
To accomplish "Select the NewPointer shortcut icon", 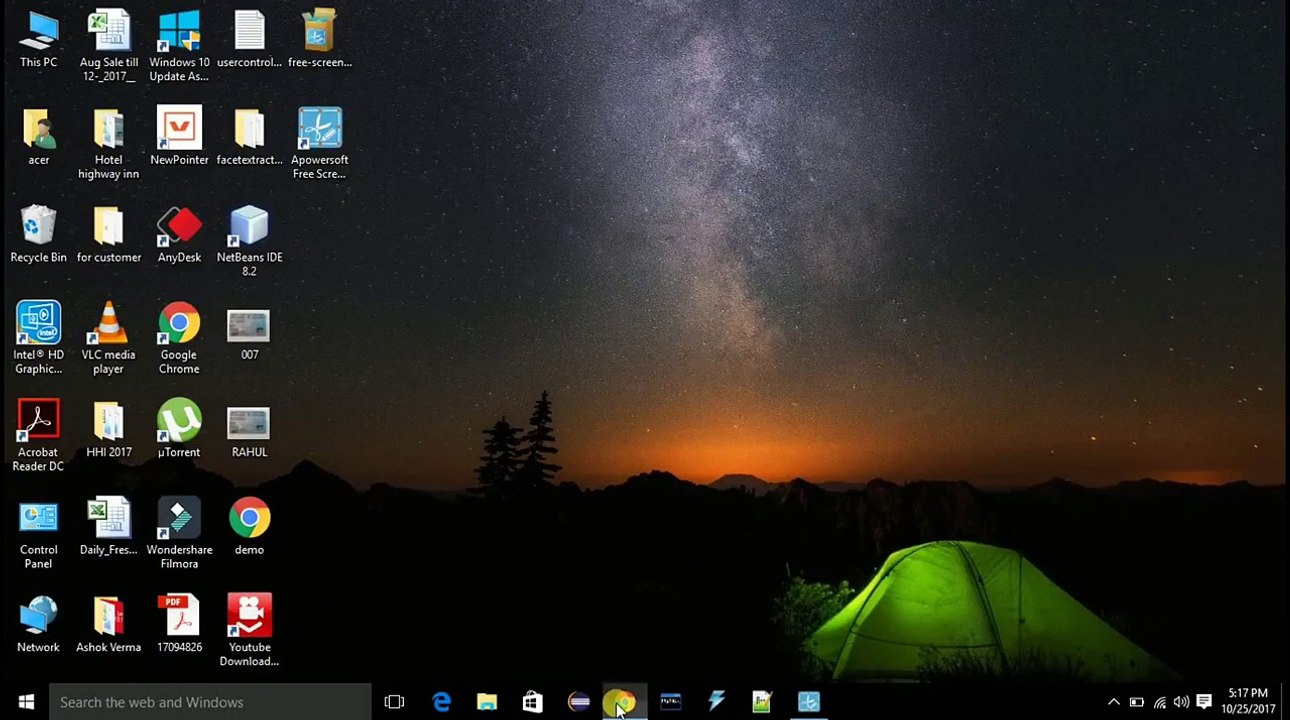I will 179,137.
